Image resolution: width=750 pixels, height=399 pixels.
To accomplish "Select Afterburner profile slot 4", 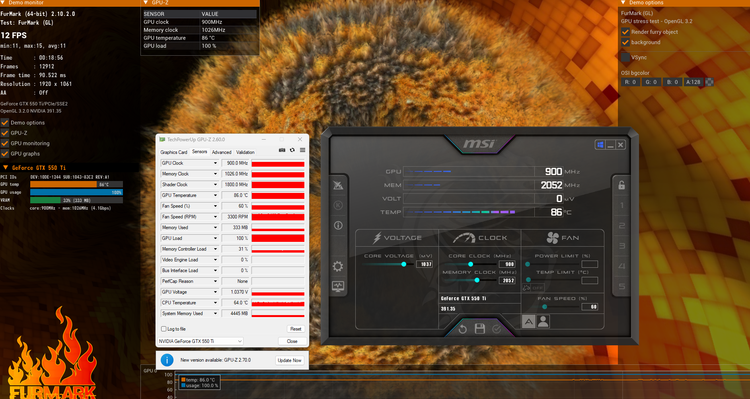I will (621, 266).
